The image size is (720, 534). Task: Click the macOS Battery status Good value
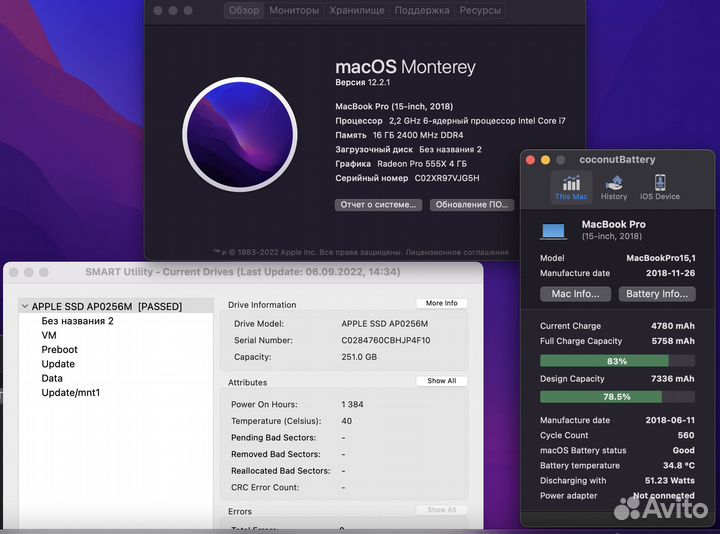684,450
